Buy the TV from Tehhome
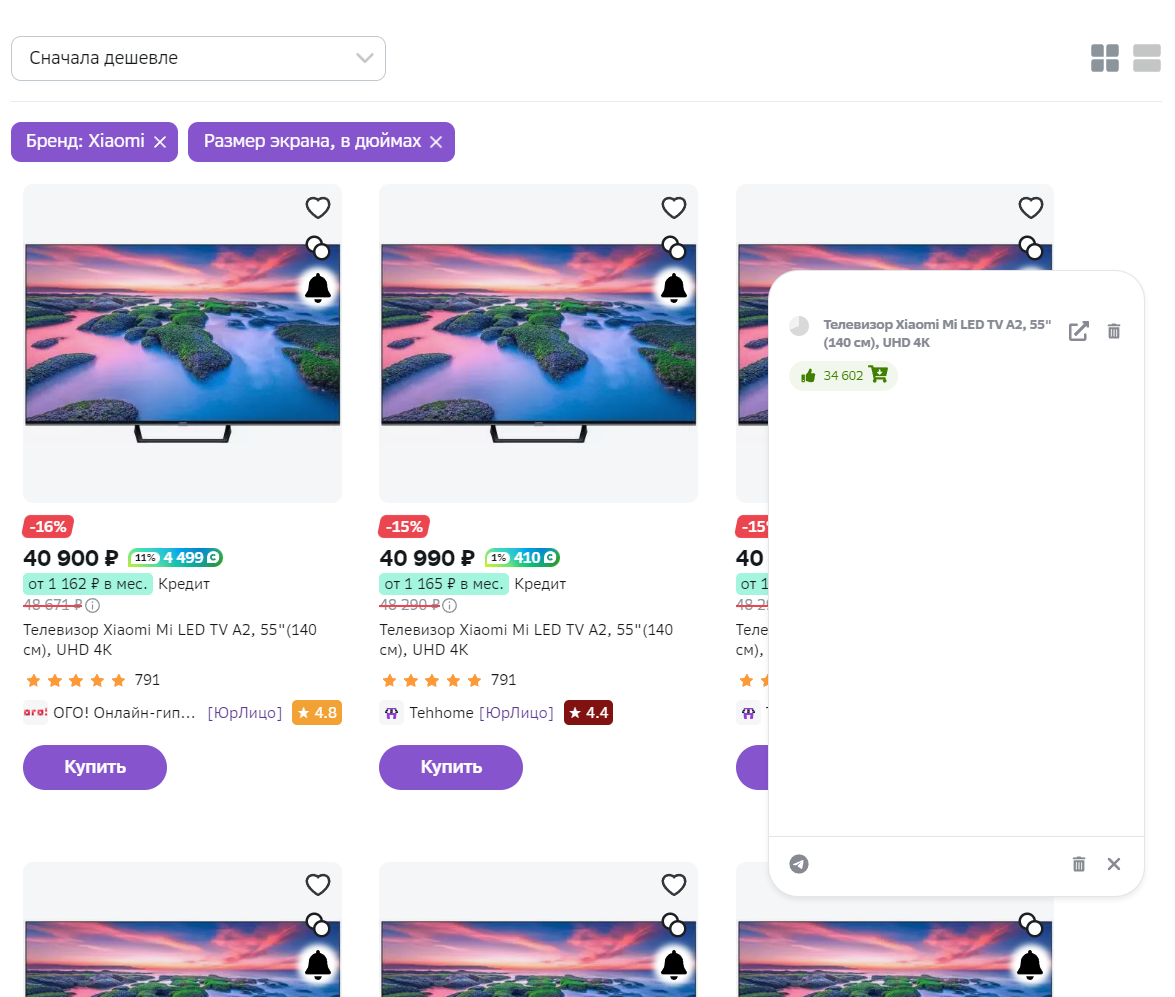1175x997 pixels. (x=450, y=767)
